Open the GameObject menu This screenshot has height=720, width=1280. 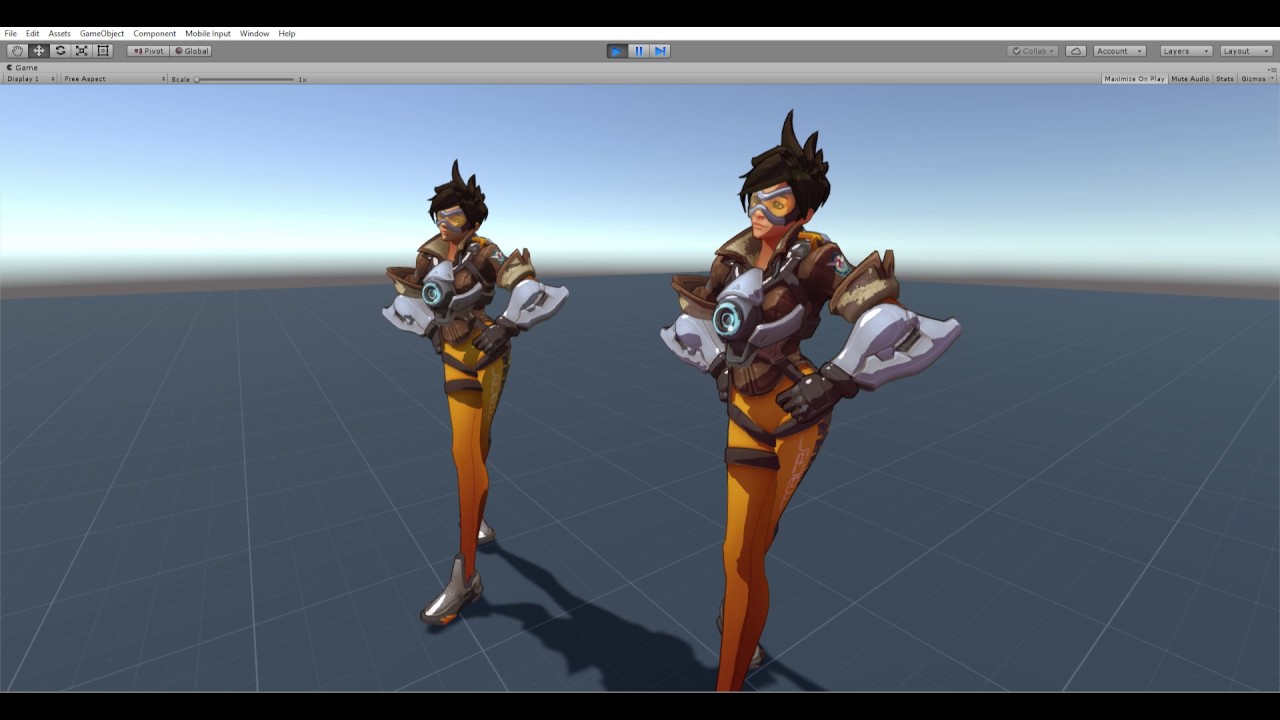pyautogui.click(x=102, y=33)
